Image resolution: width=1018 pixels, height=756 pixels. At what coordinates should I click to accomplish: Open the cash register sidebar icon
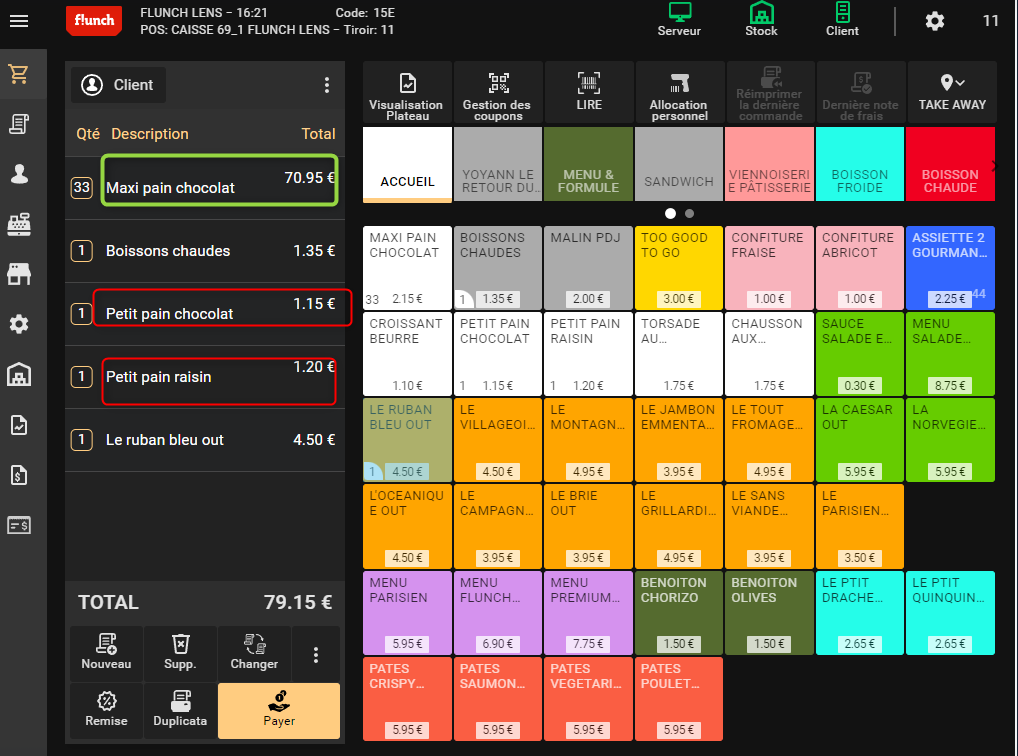(19, 224)
